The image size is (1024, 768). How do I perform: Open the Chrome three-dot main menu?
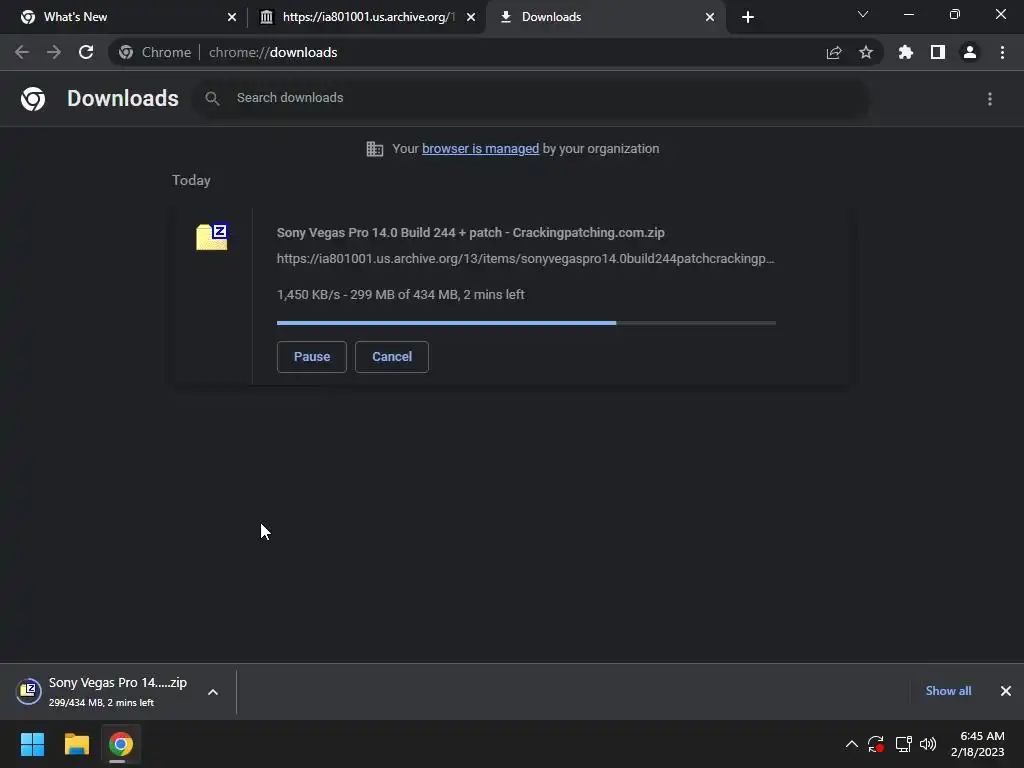click(1002, 52)
